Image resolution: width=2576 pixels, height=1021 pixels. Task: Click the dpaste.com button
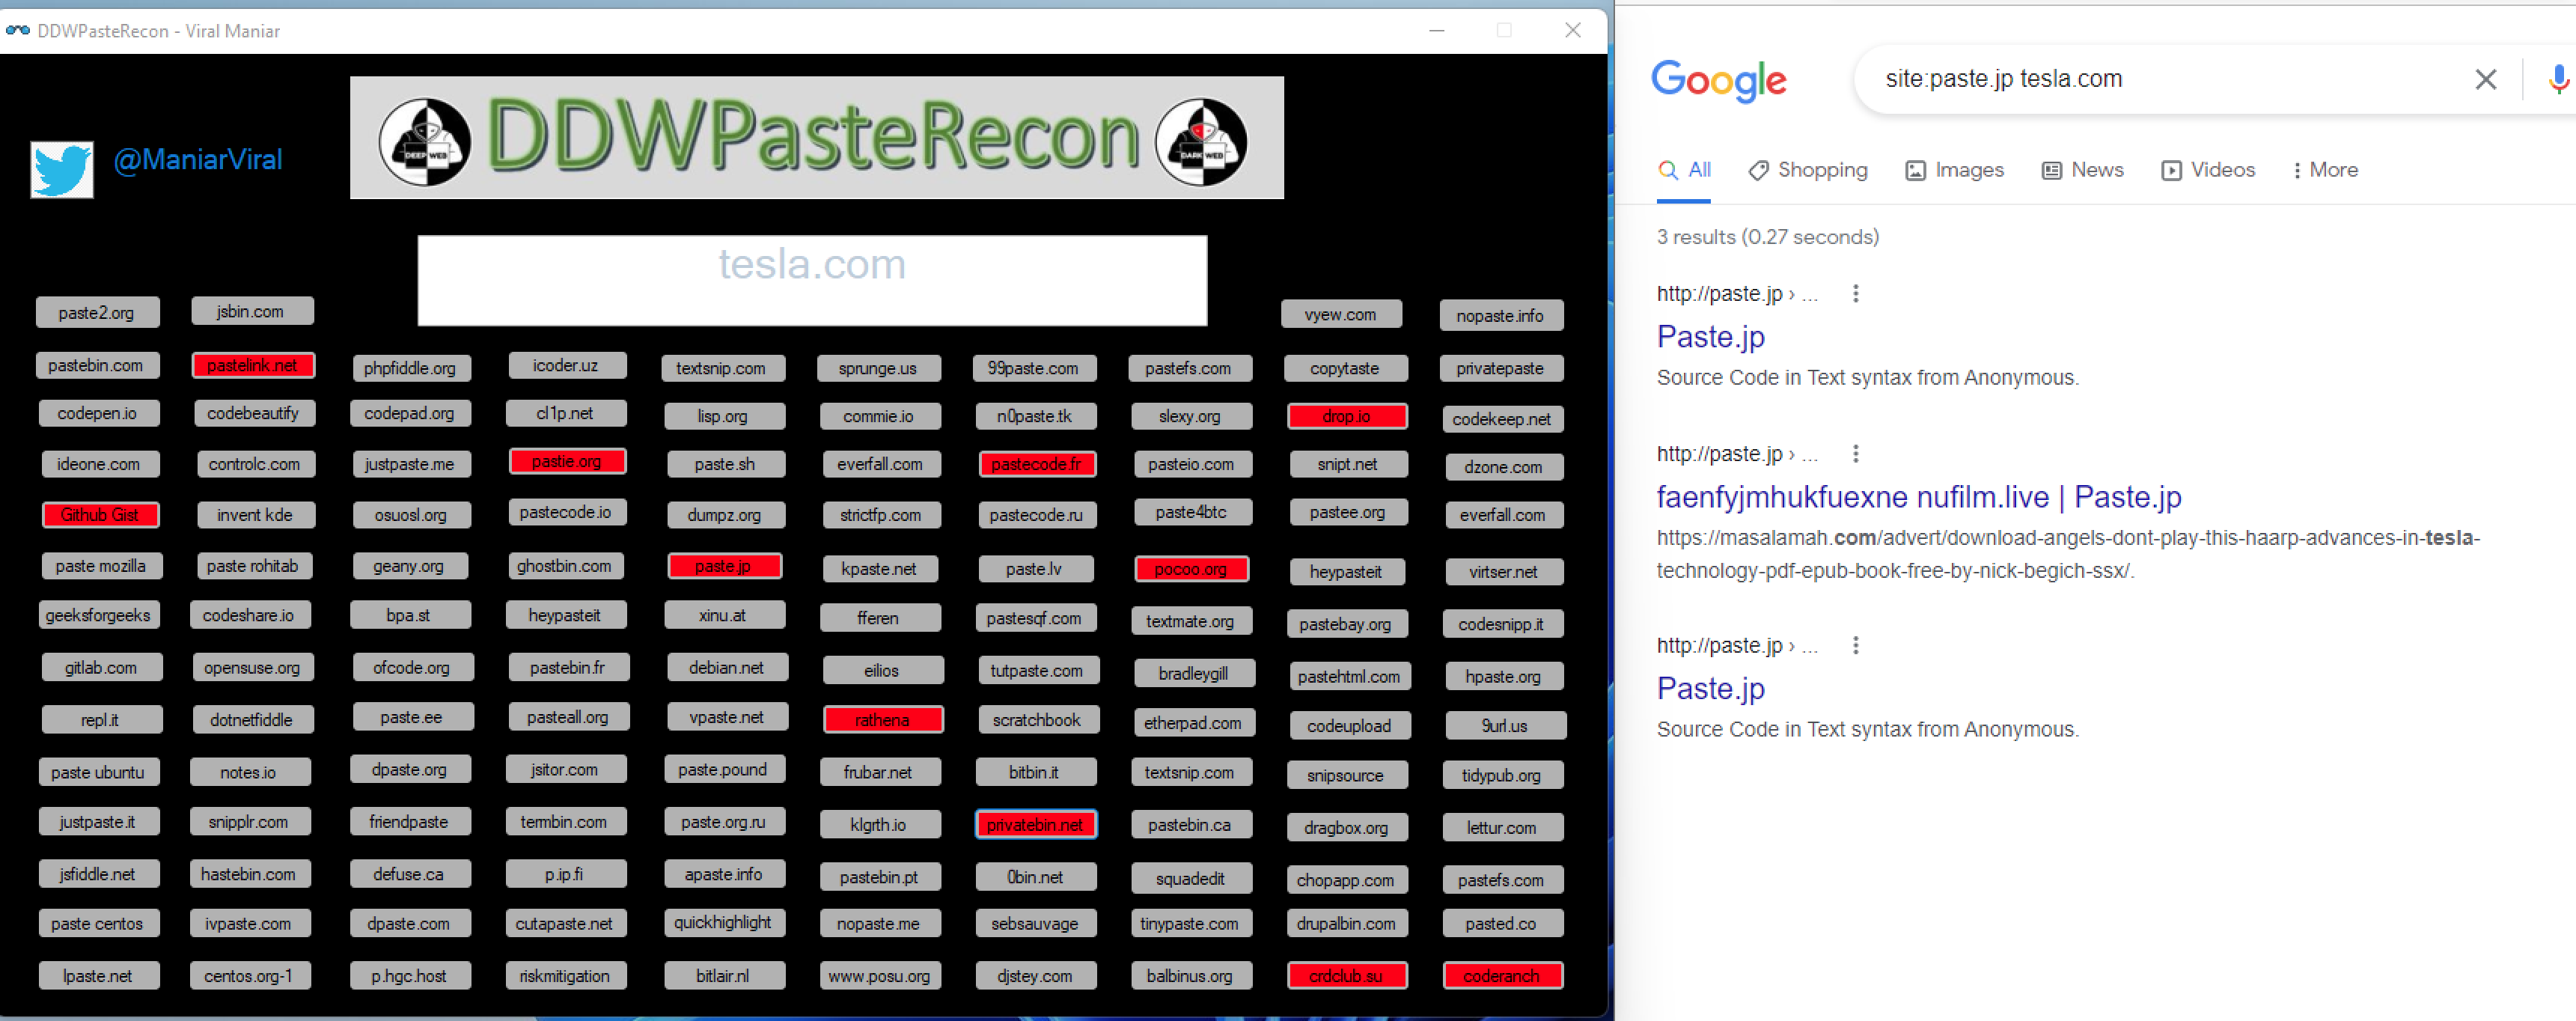click(x=410, y=923)
